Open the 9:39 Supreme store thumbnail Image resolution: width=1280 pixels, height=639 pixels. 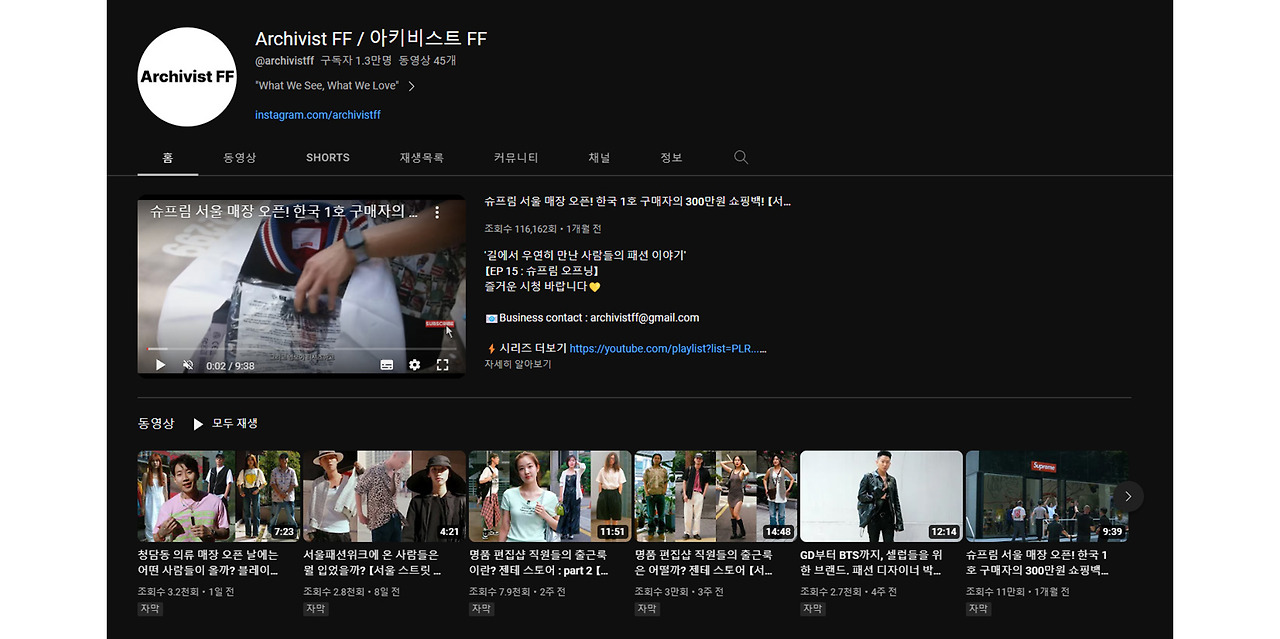(1047, 496)
